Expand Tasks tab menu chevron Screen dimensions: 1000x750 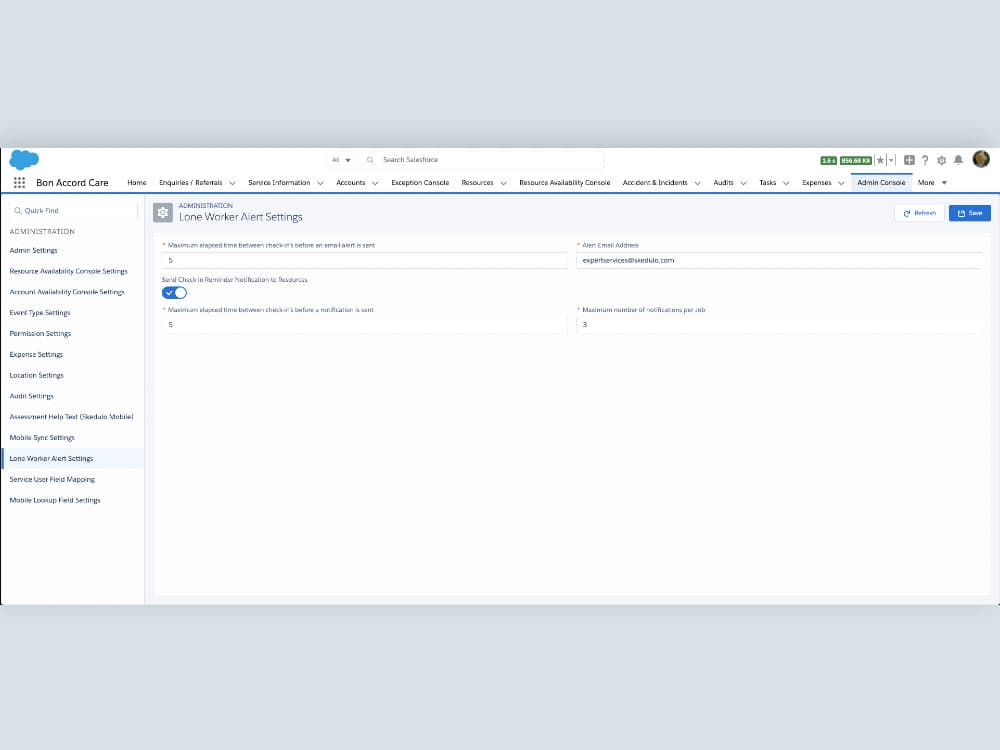click(x=786, y=183)
